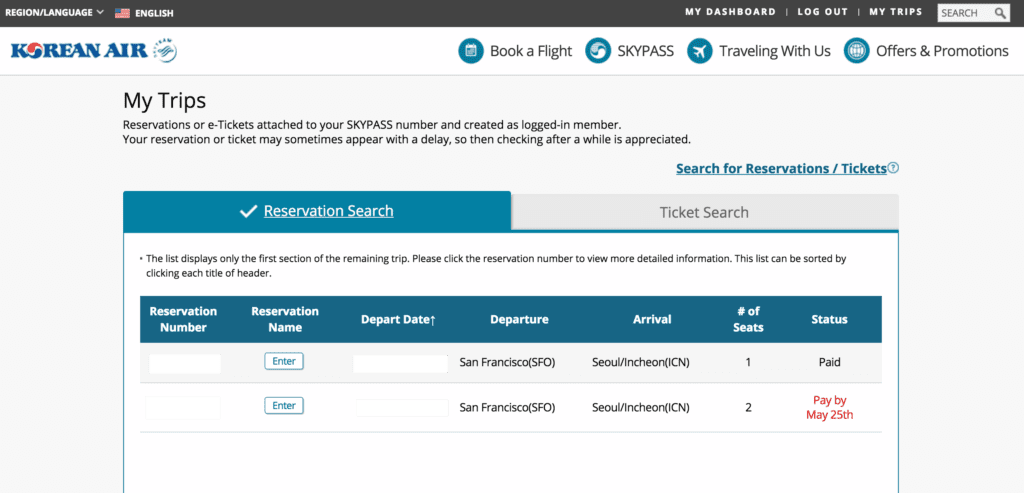Screen dimensions: 1024x493
Task: Click the Offers & Promotions globe icon
Action: click(856, 51)
